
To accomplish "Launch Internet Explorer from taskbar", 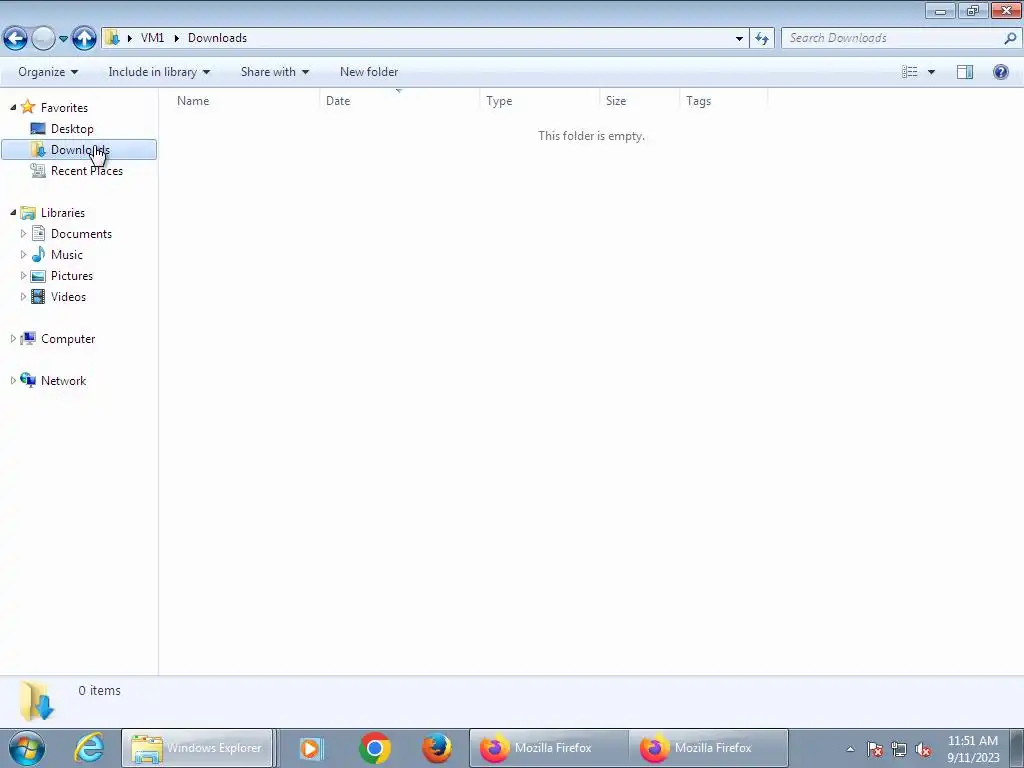I will (89, 748).
